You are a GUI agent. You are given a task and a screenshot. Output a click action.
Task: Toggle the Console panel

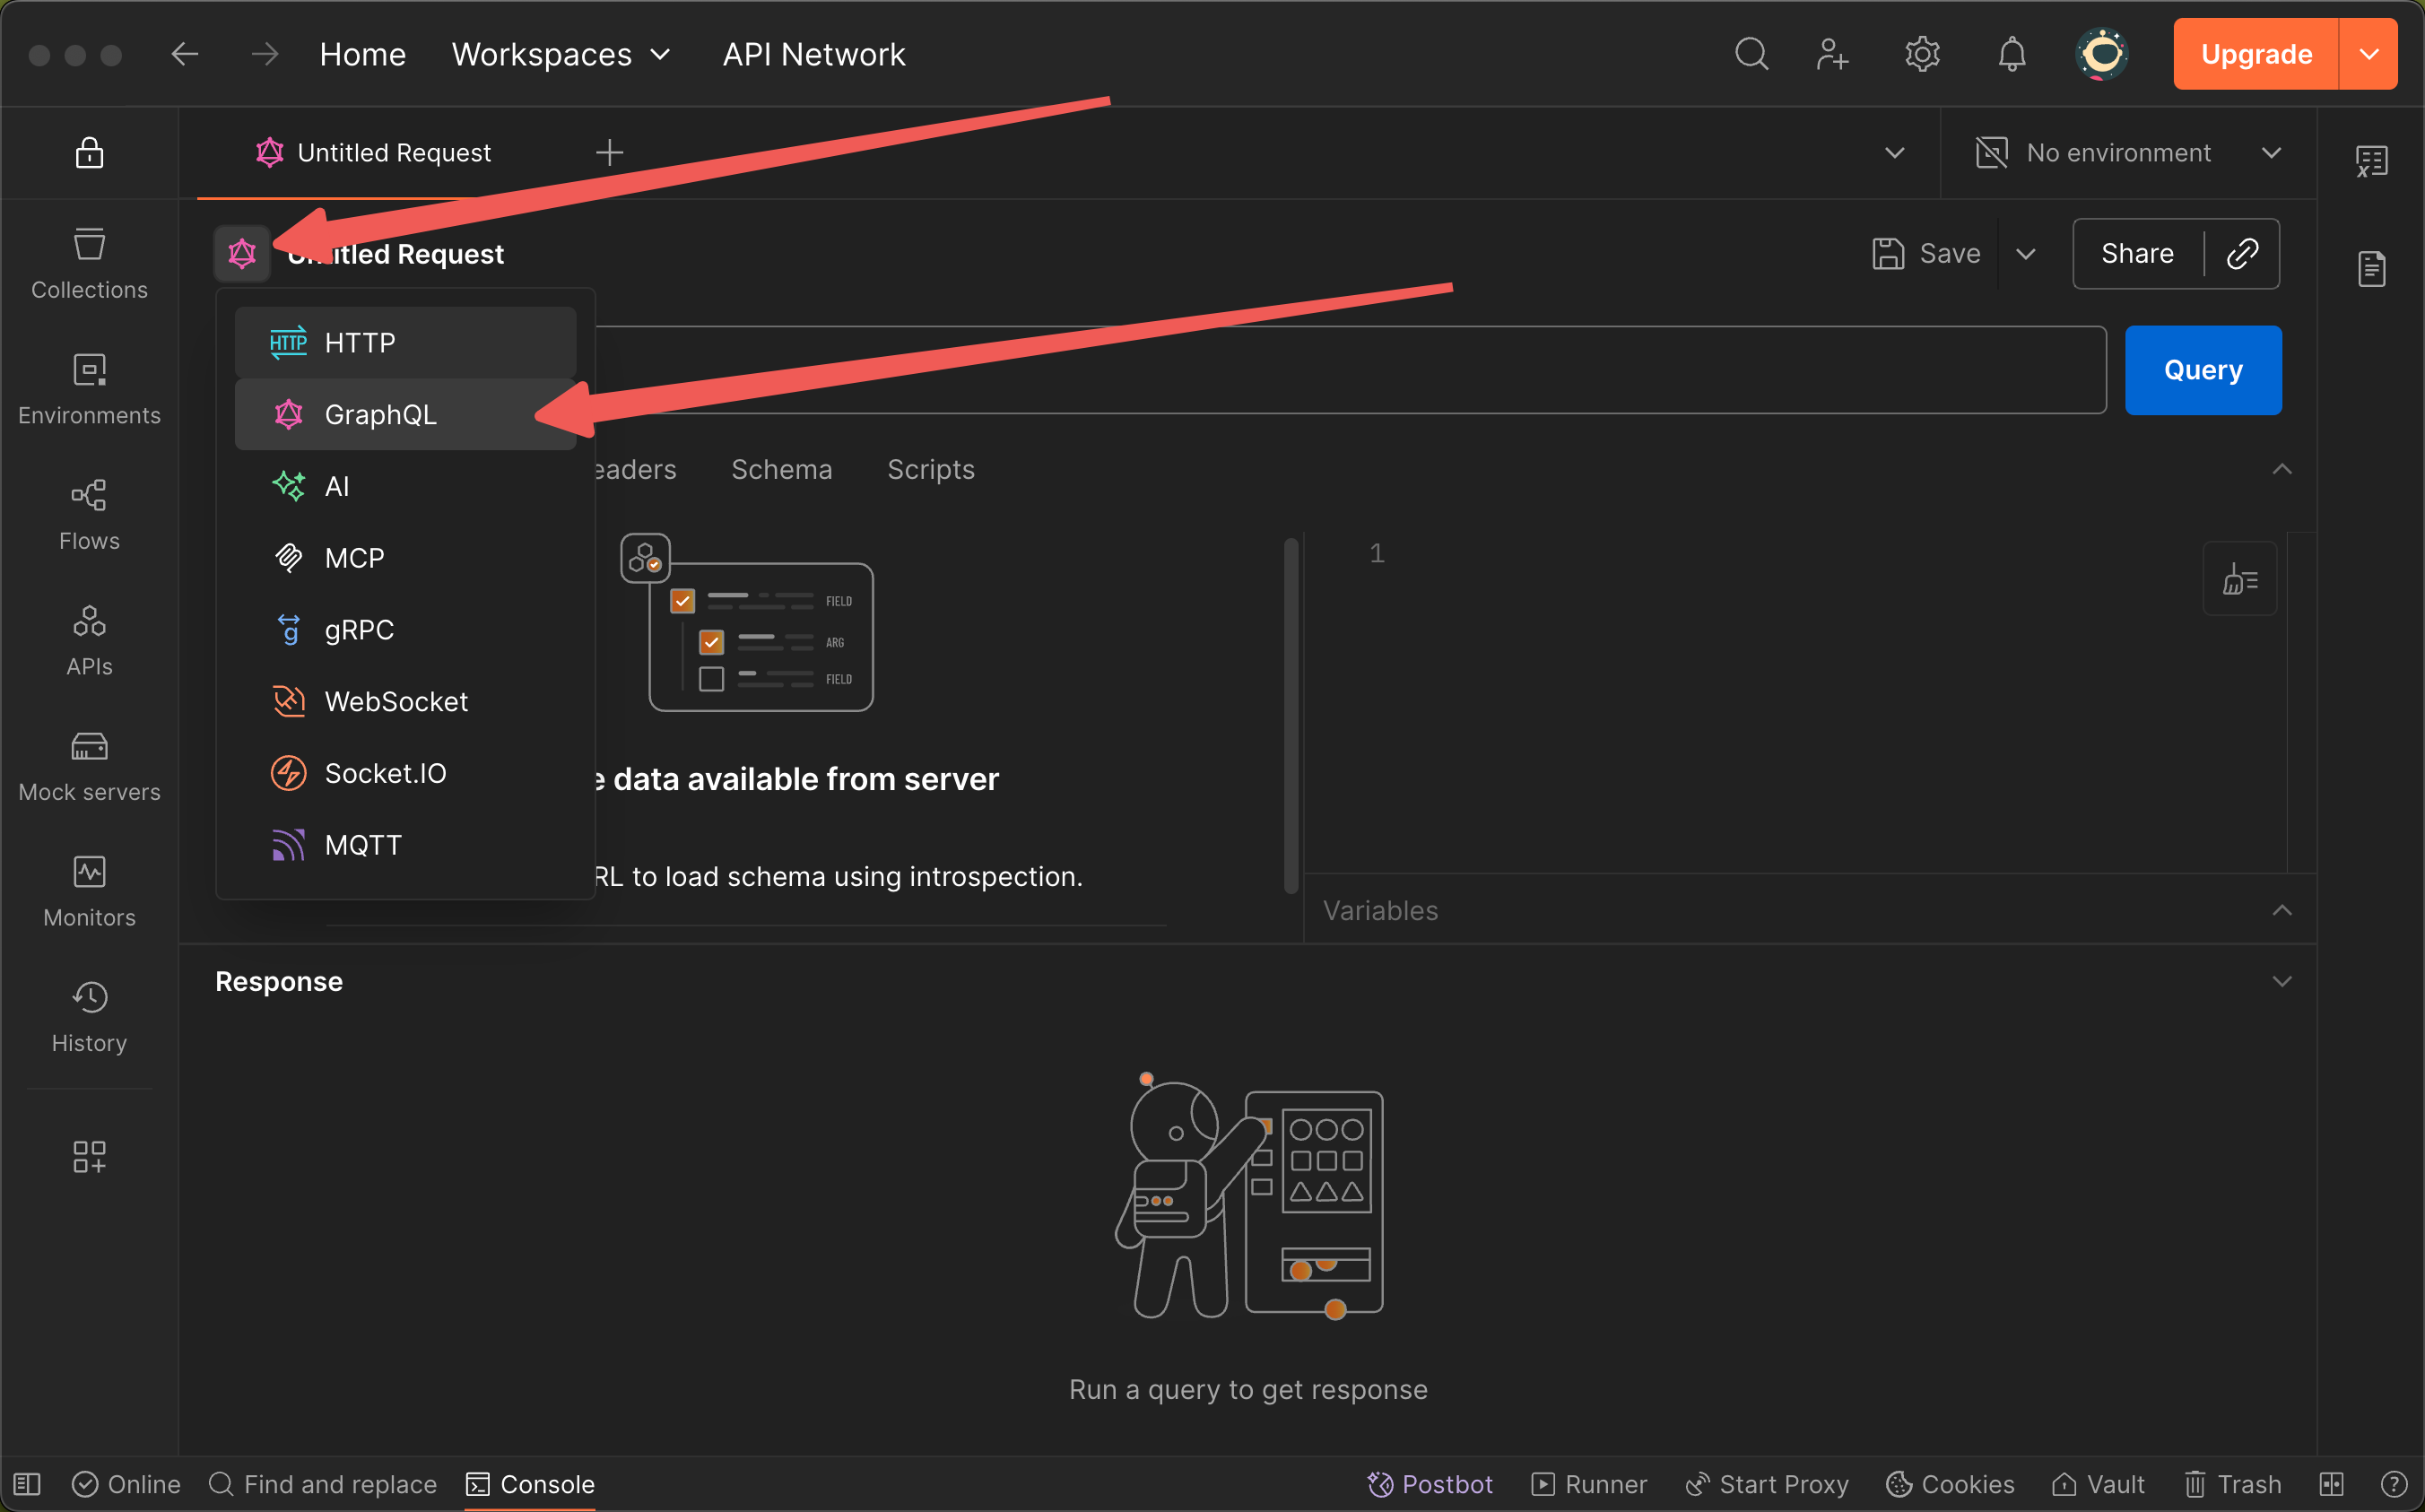[531, 1484]
